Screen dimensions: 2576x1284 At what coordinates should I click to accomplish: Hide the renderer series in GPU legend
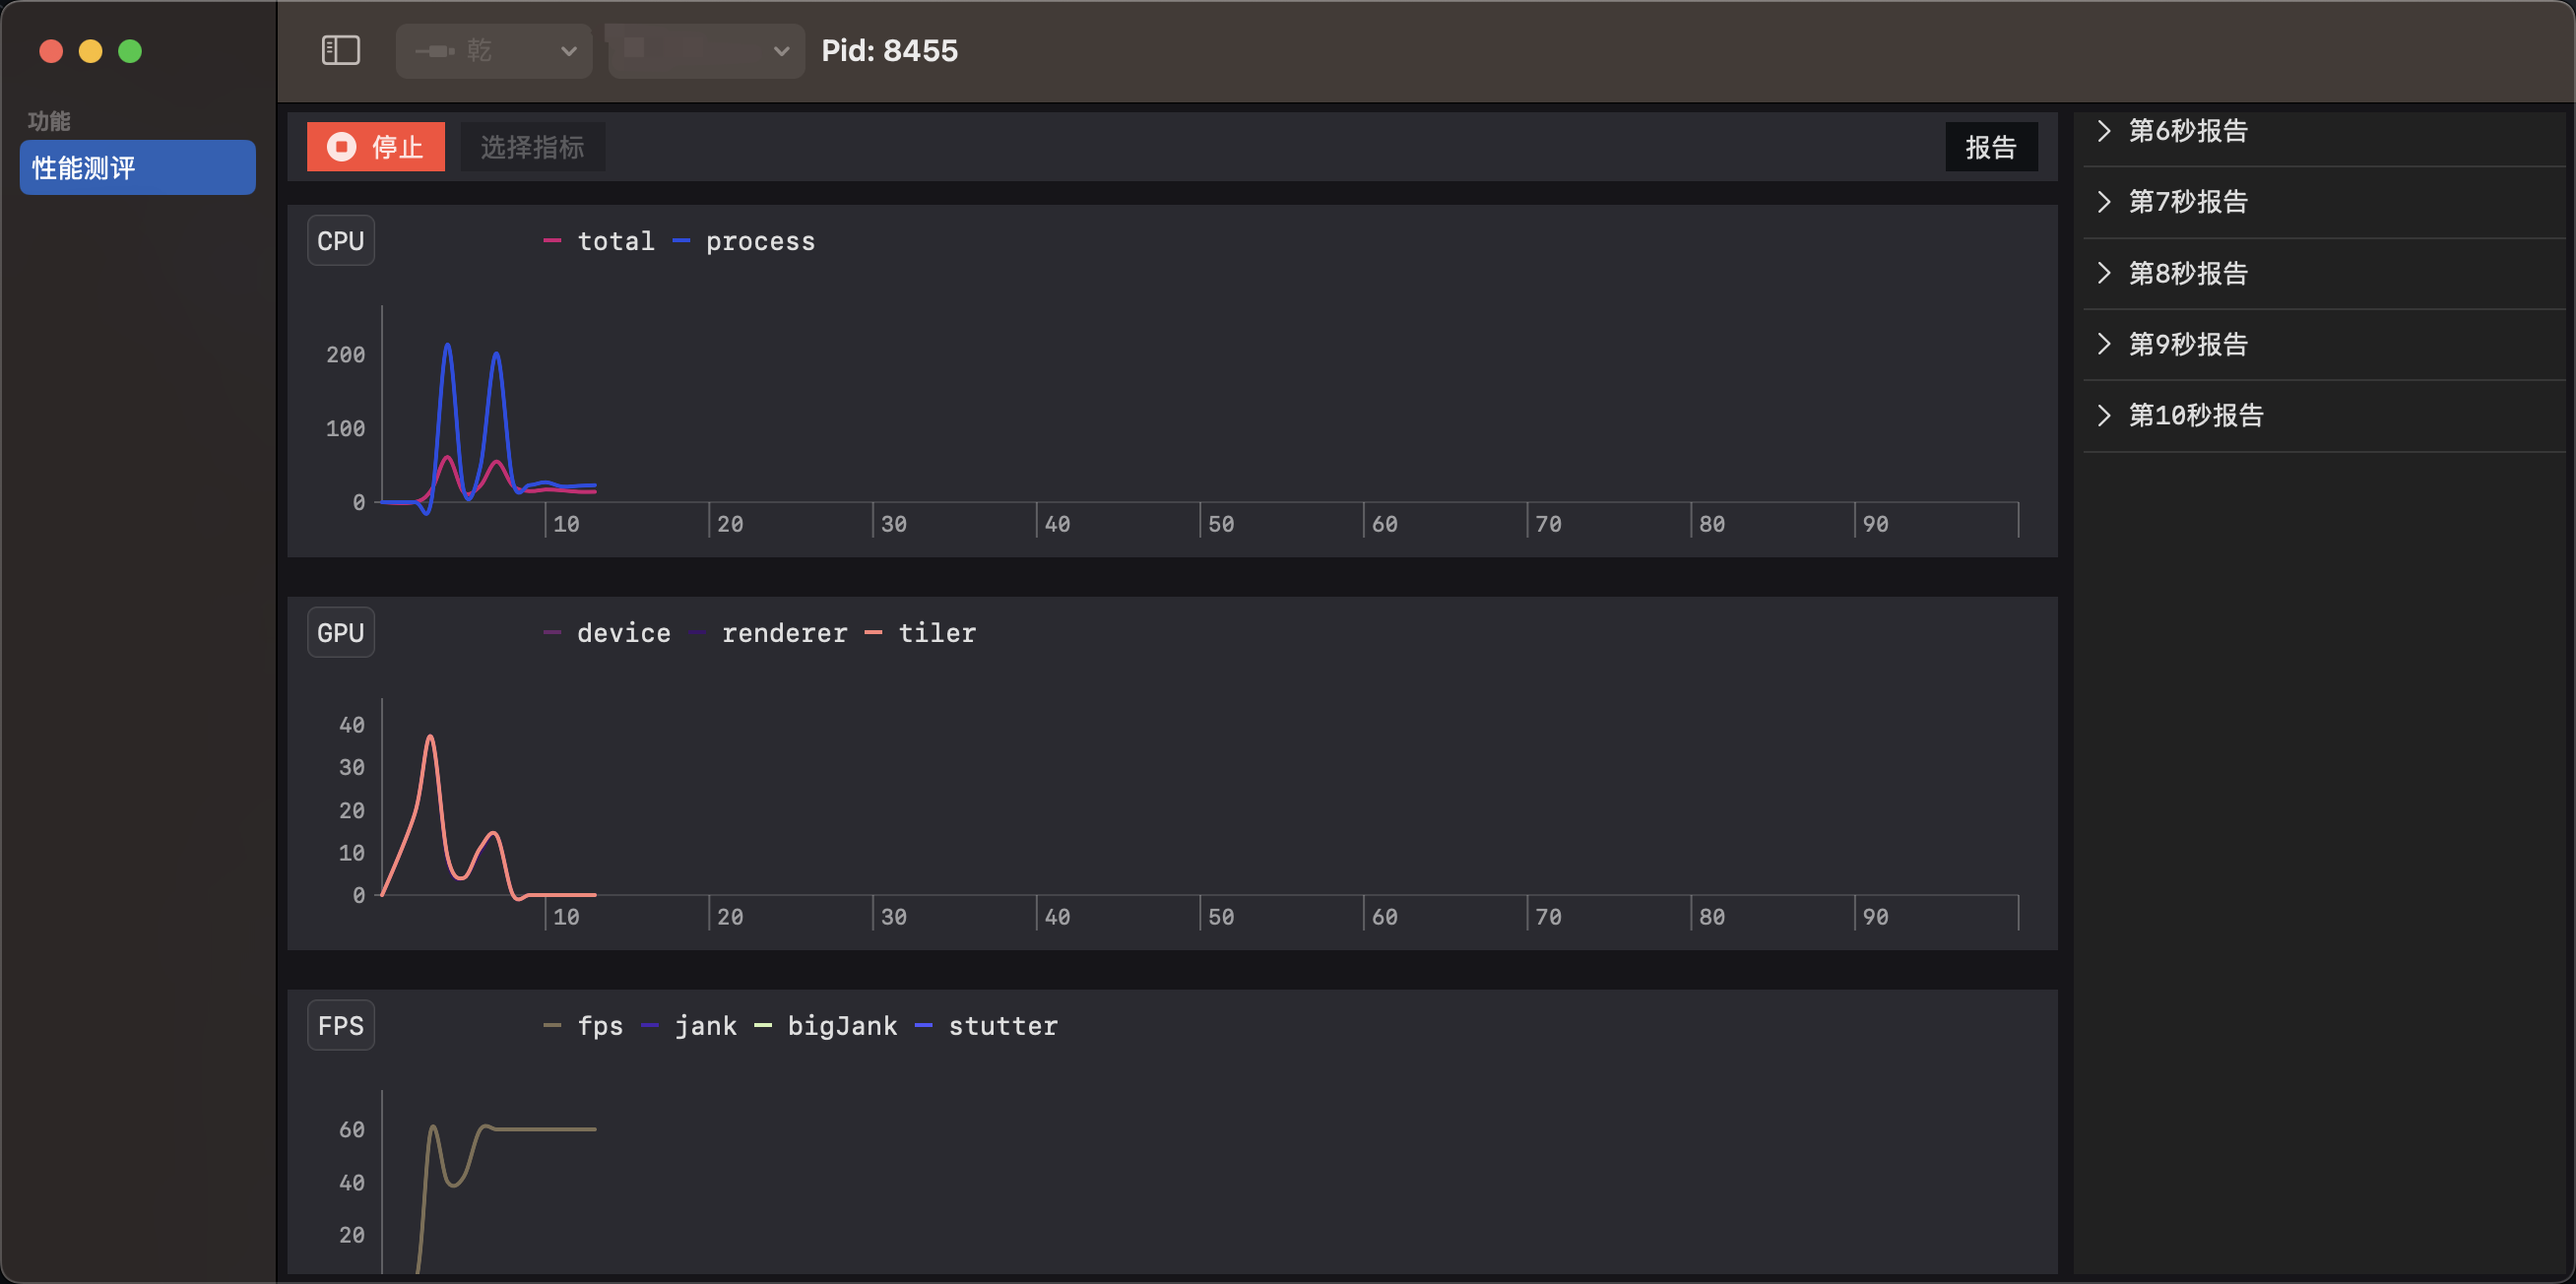(x=785, y=632)
